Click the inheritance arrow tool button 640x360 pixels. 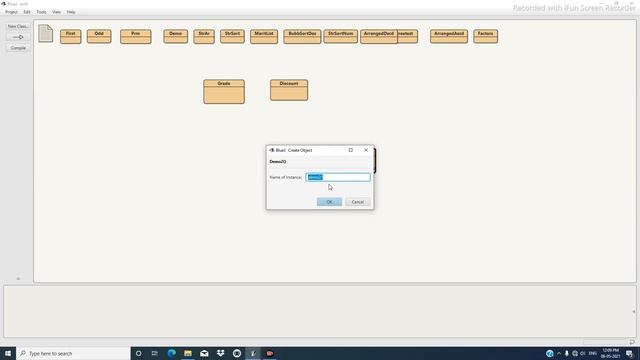click(x=18, y=37)
